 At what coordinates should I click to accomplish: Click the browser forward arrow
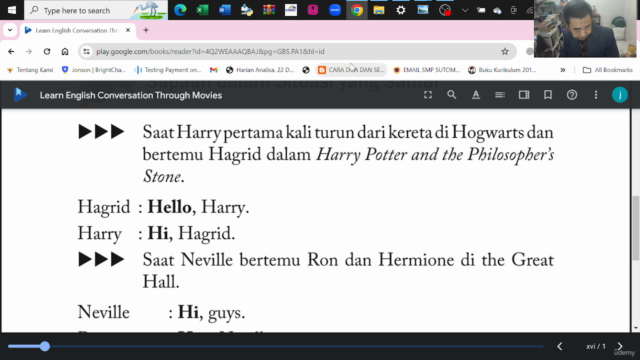(x=29, y=51)
